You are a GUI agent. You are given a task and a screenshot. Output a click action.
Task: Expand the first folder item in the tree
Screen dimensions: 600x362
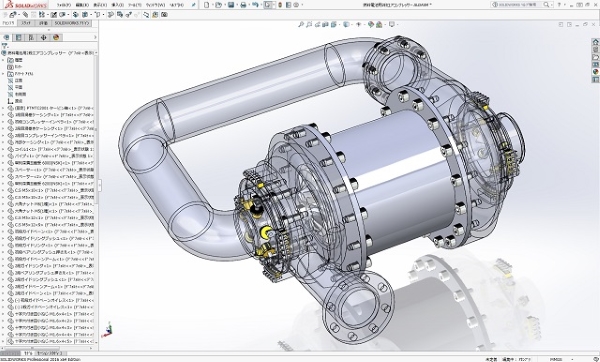[3, 60]
